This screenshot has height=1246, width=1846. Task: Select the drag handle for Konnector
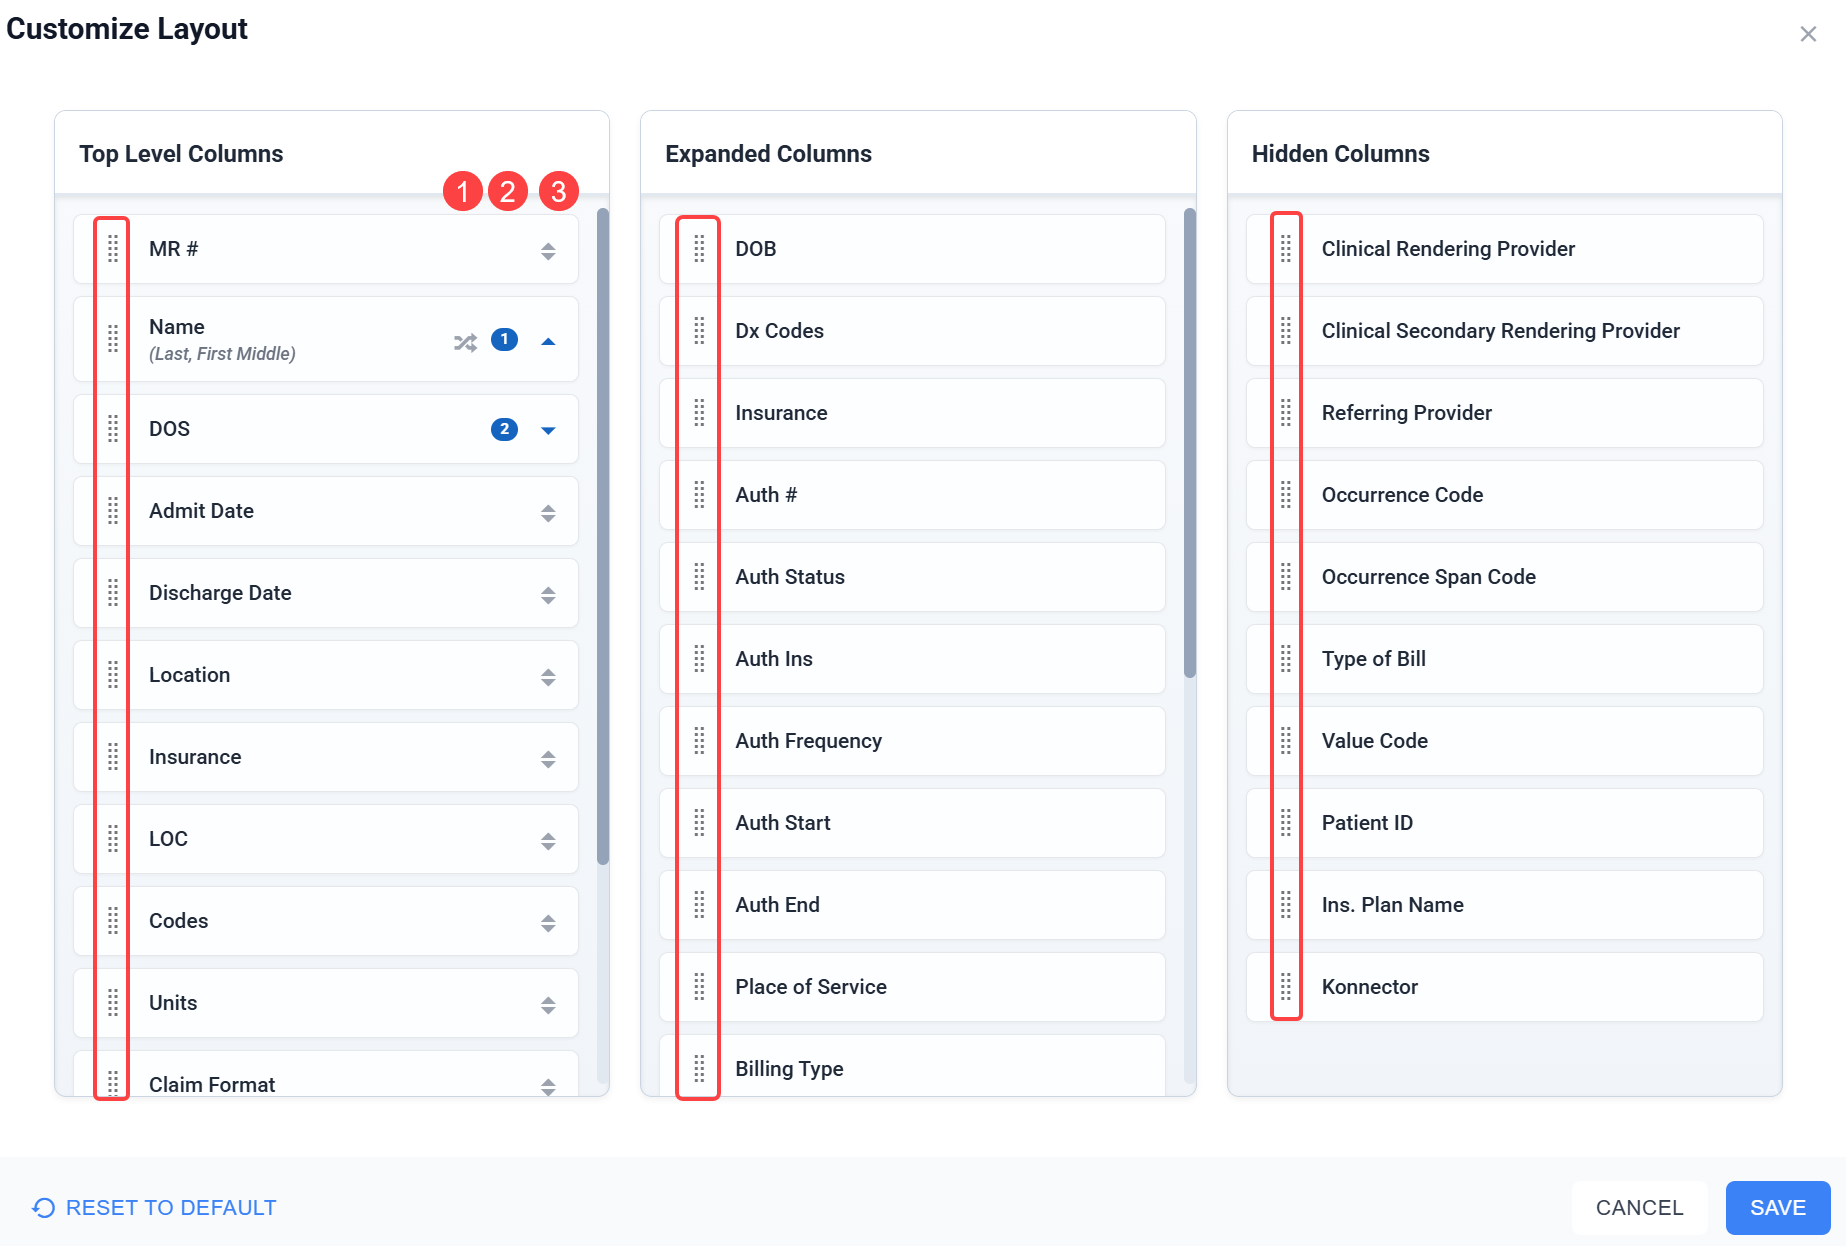(x=1286, y=987)
